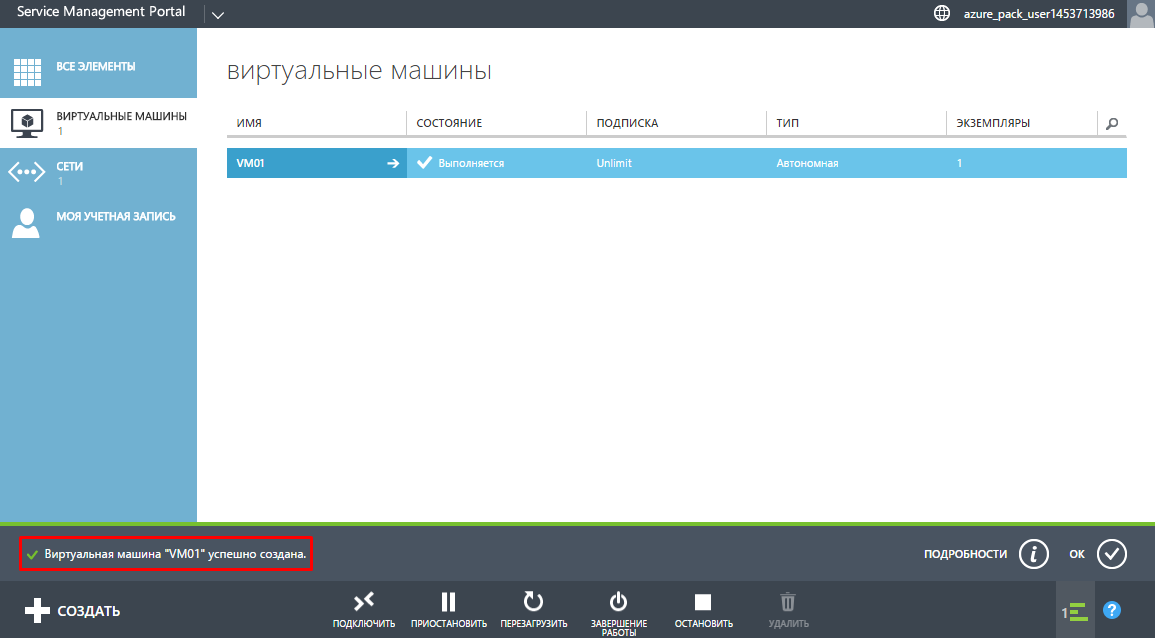Dismiss the notification with OK

pos(1111,553)
